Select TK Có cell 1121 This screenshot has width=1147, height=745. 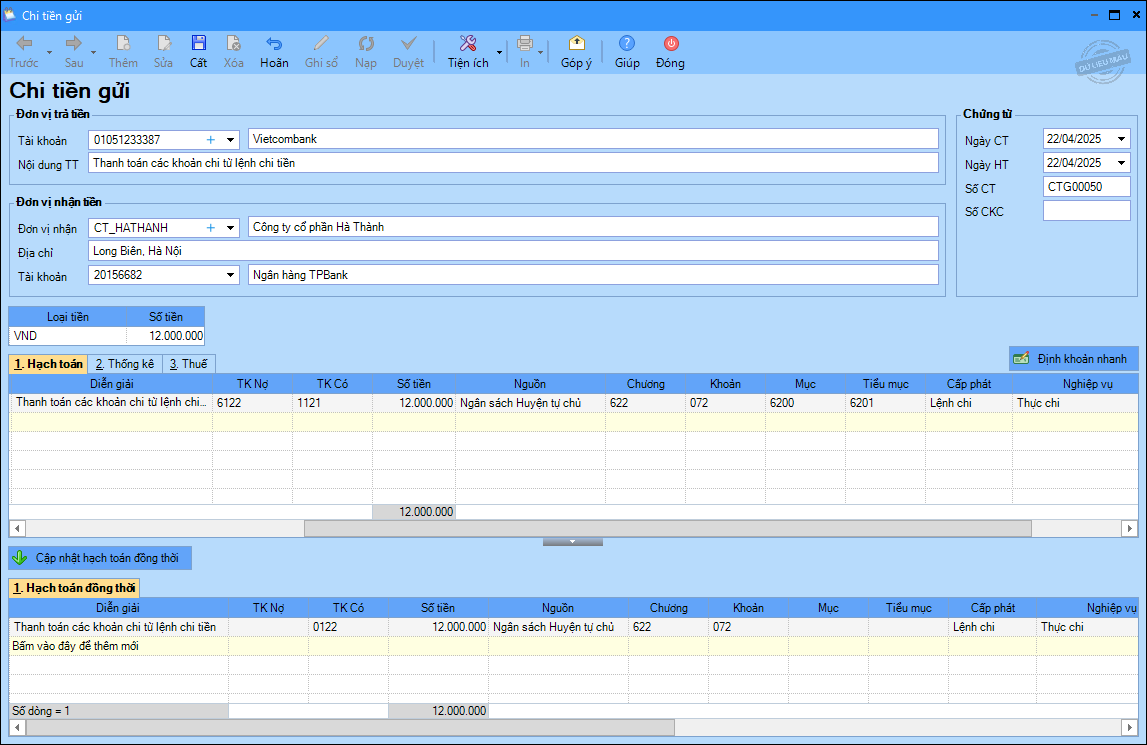333,403
